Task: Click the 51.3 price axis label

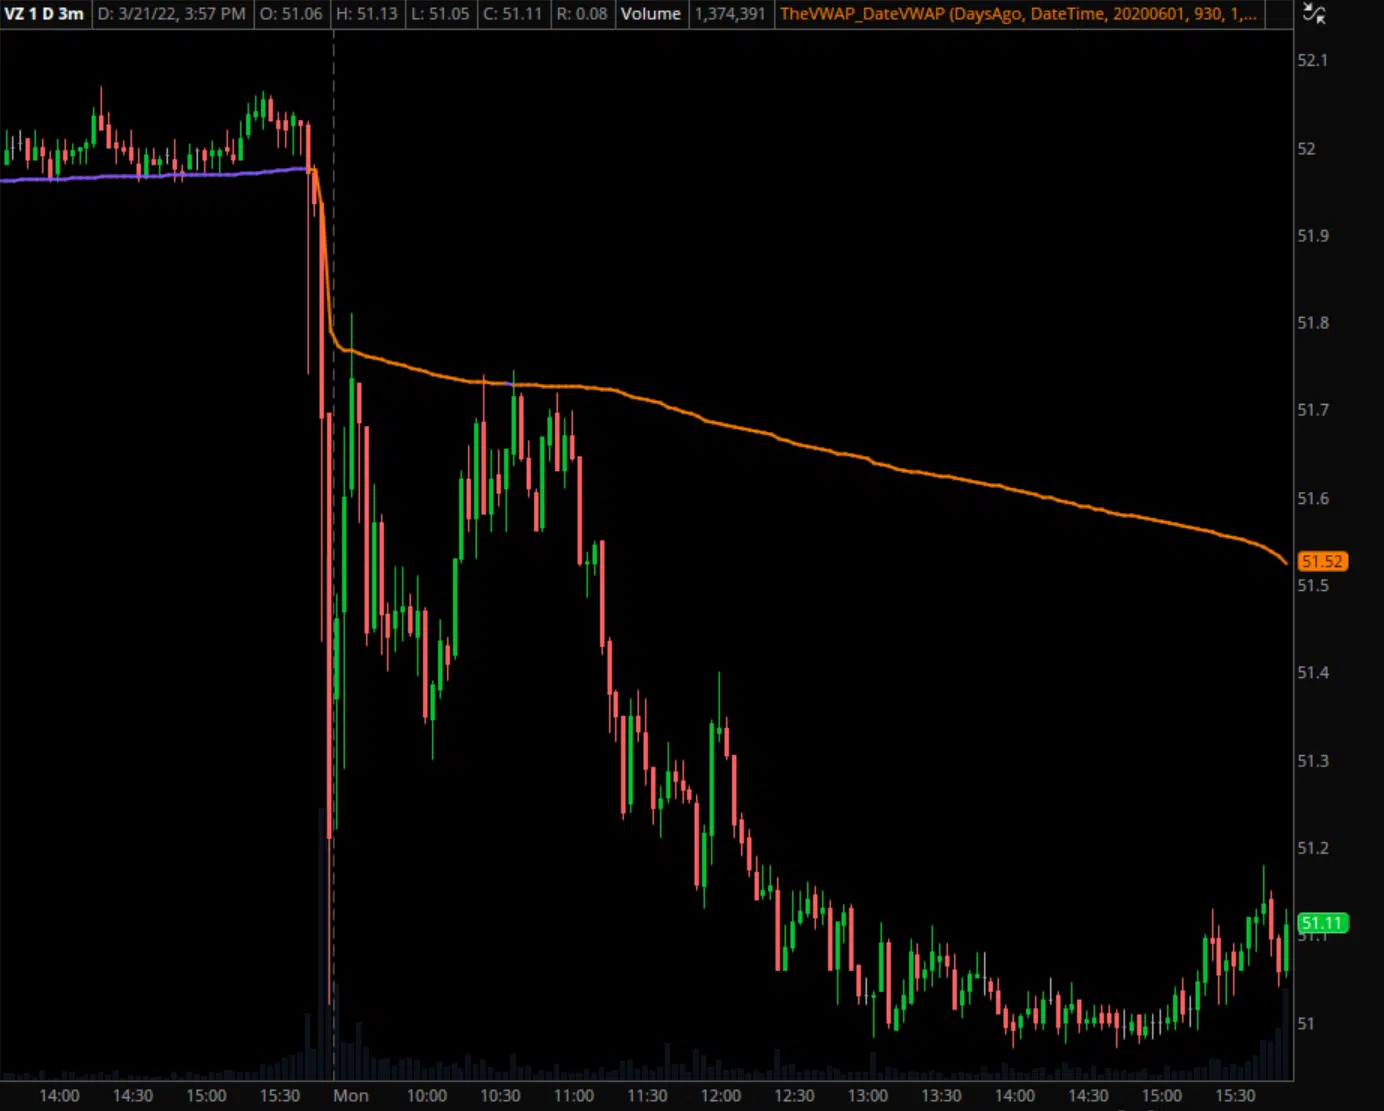Action: coord(1312,761)
